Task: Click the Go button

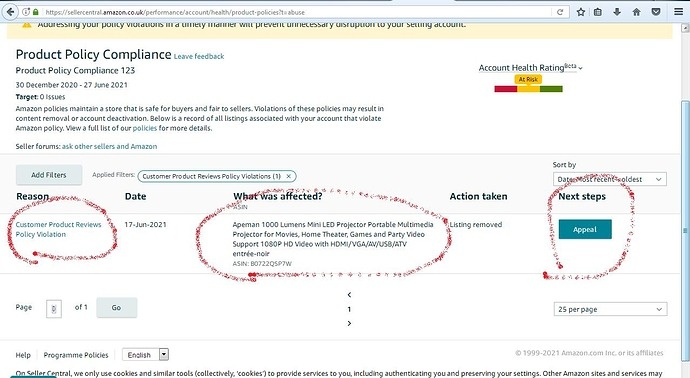Action: click(116, 308)
